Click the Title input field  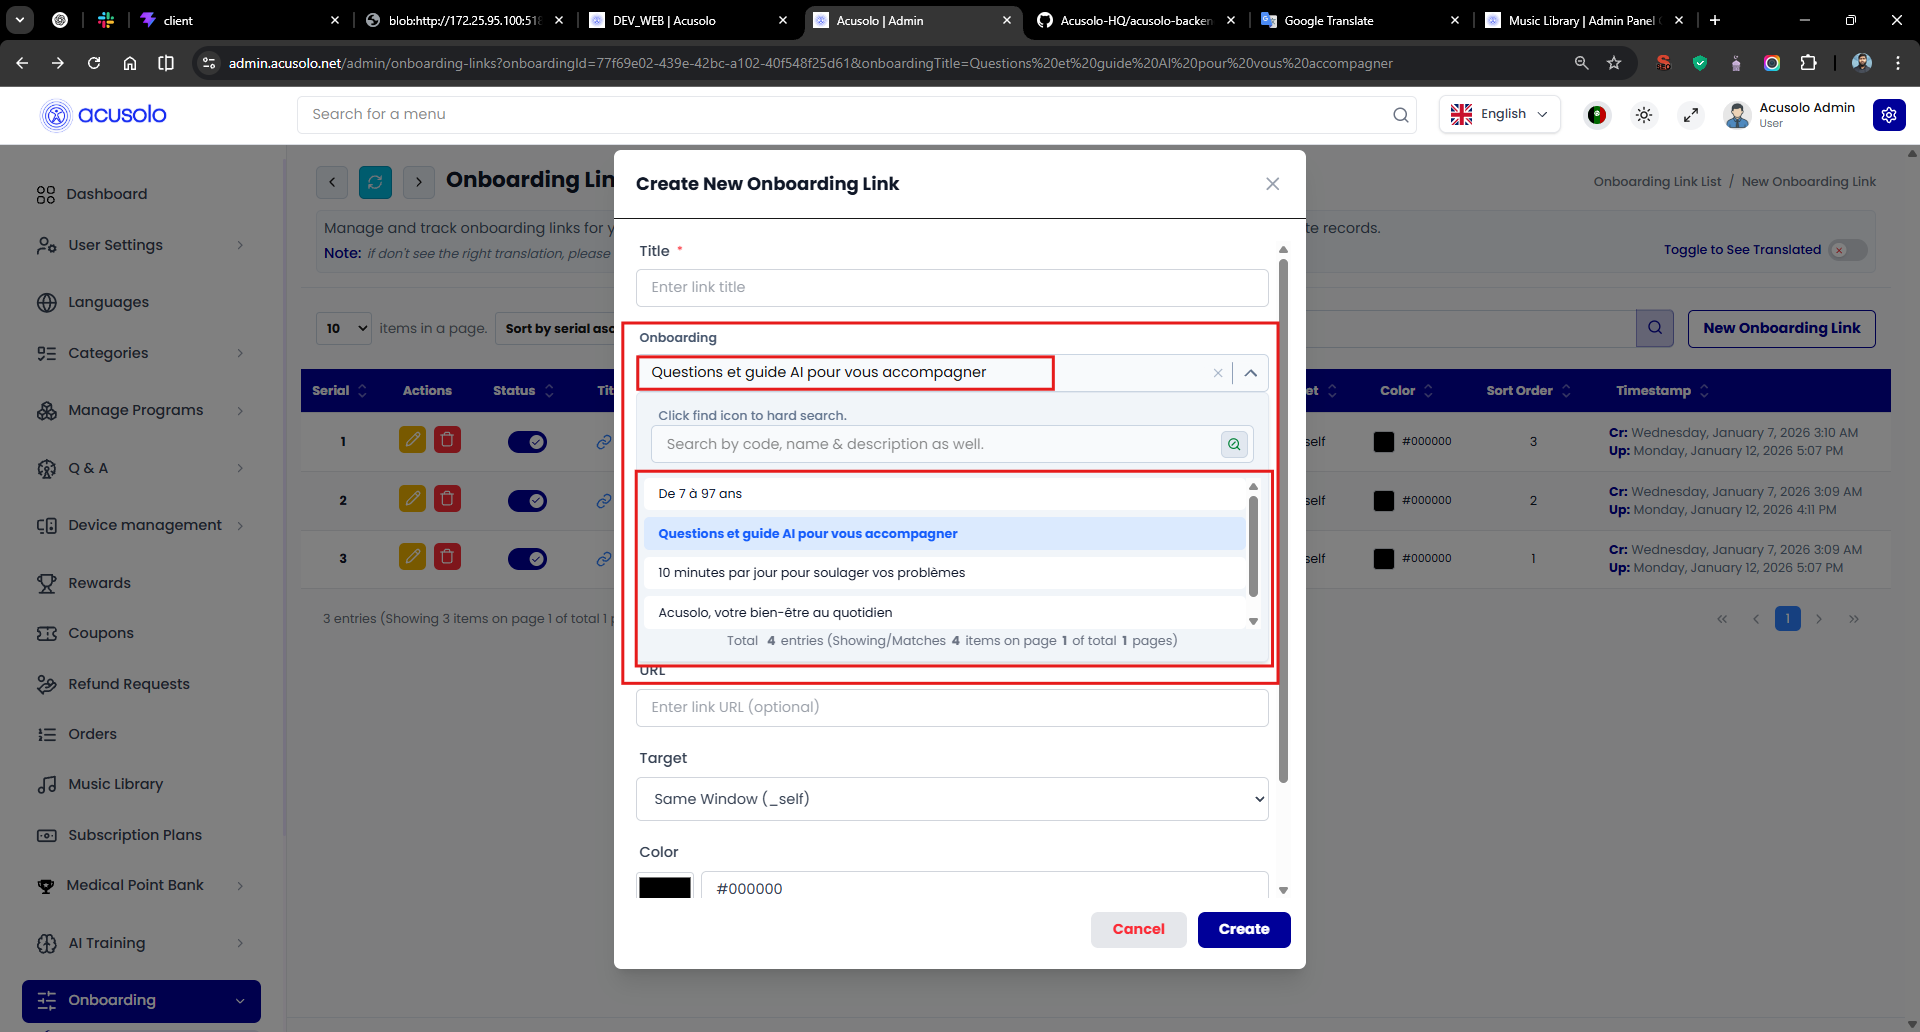tap(952, 288)
